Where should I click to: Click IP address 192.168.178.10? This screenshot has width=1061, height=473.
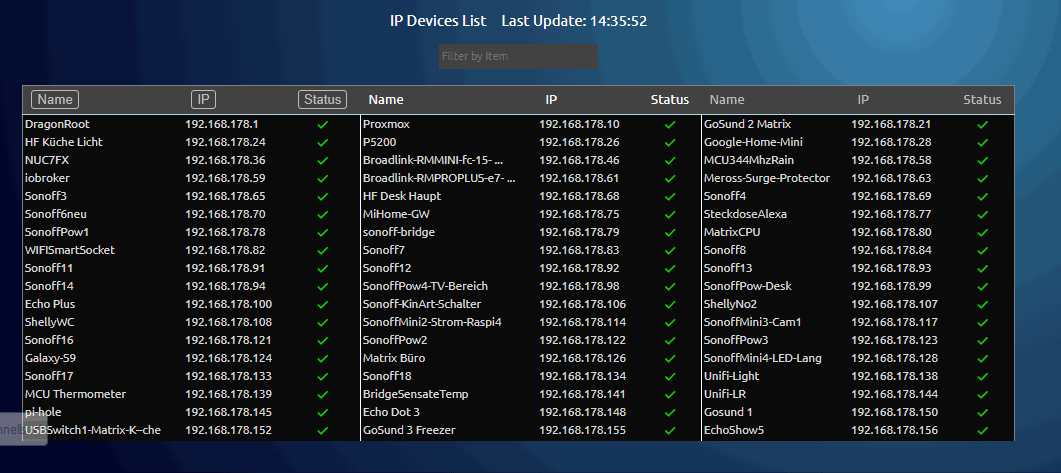(x=579, y=125)
